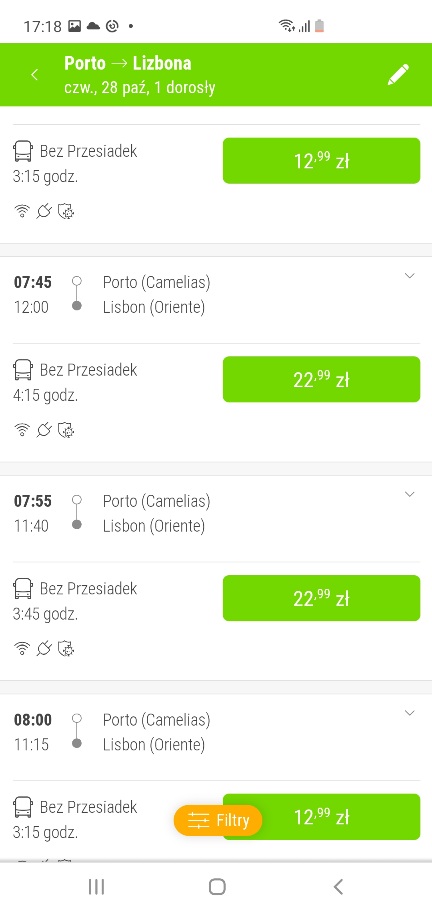Viewport: 432px width, 912px height.
Task: Tap power plug icon on 07:55 trip
Action: point(44,649)
